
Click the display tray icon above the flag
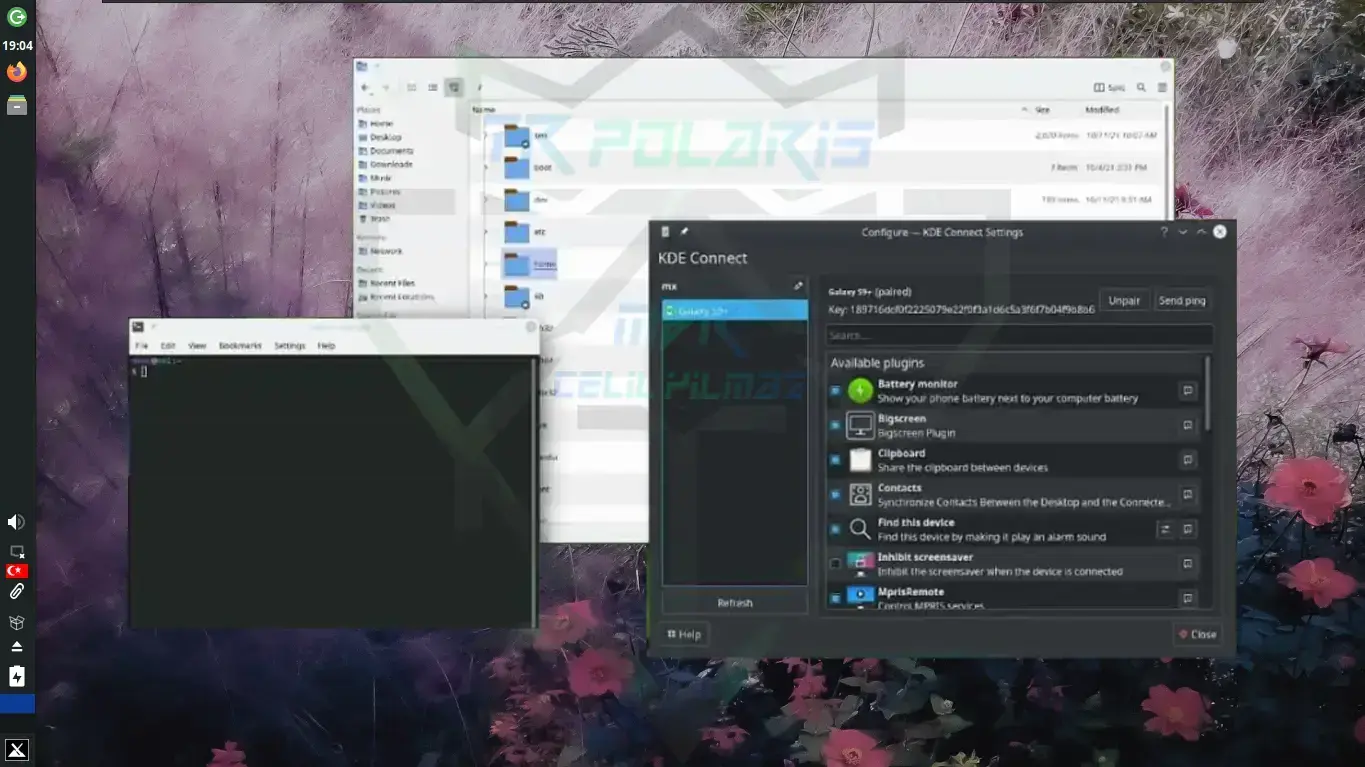(17, 551)
